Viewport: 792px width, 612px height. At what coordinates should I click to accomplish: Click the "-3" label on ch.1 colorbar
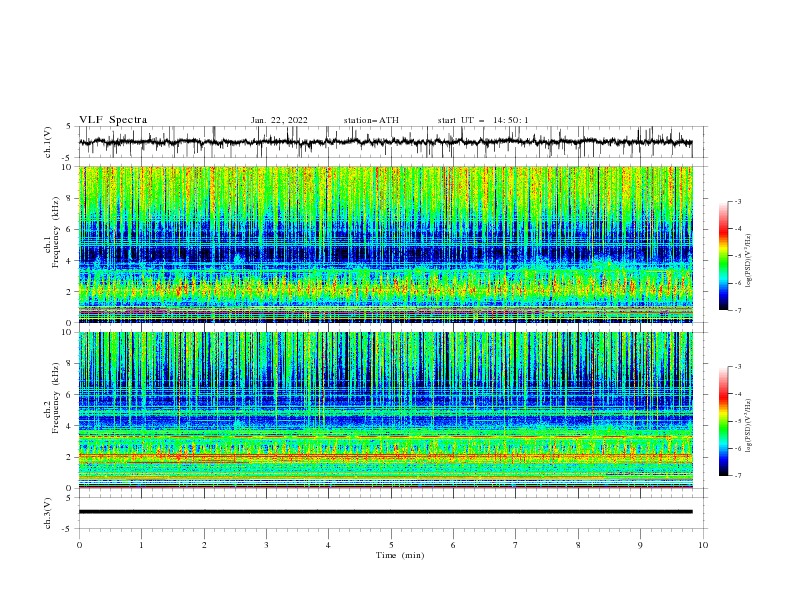pyautogui.click(x=737, y=201)
